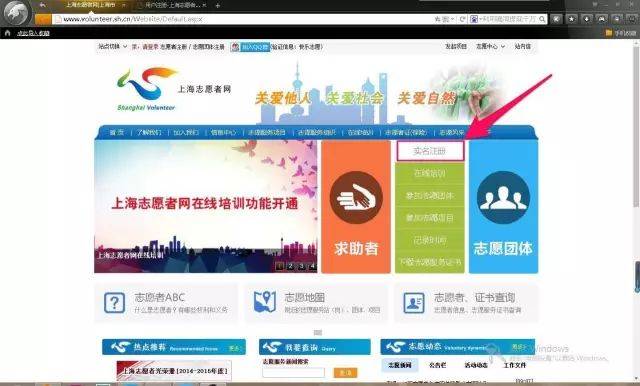
Task: Click the orange search button under Query
Action: click(345, 373)
